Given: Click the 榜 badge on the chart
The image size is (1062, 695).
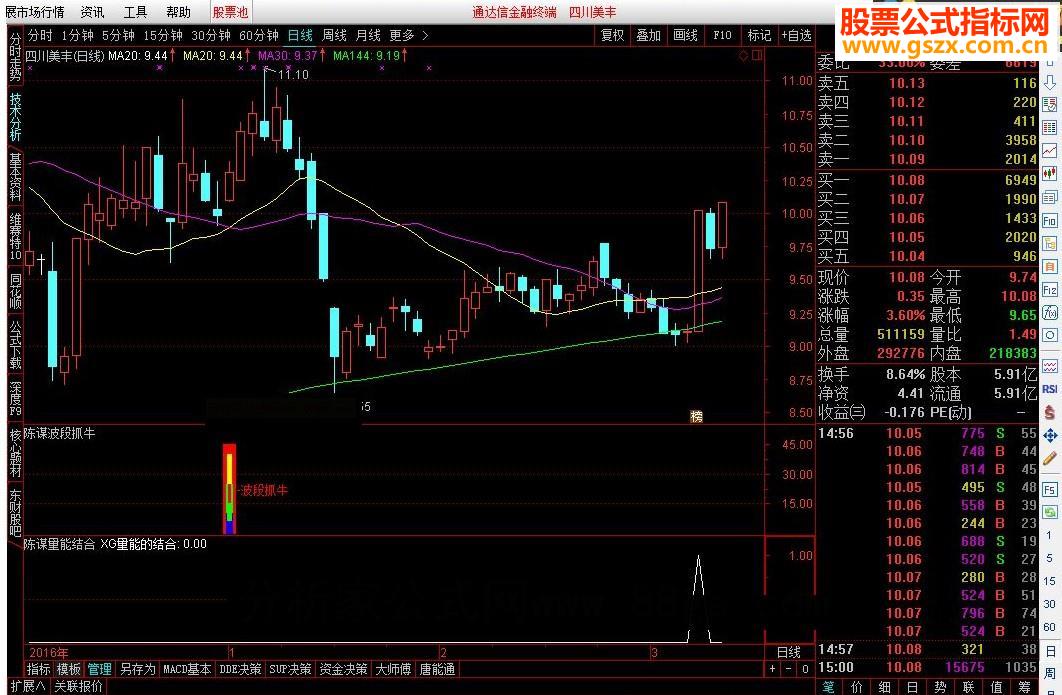Looking at the screenshot, I should (696, 417).
